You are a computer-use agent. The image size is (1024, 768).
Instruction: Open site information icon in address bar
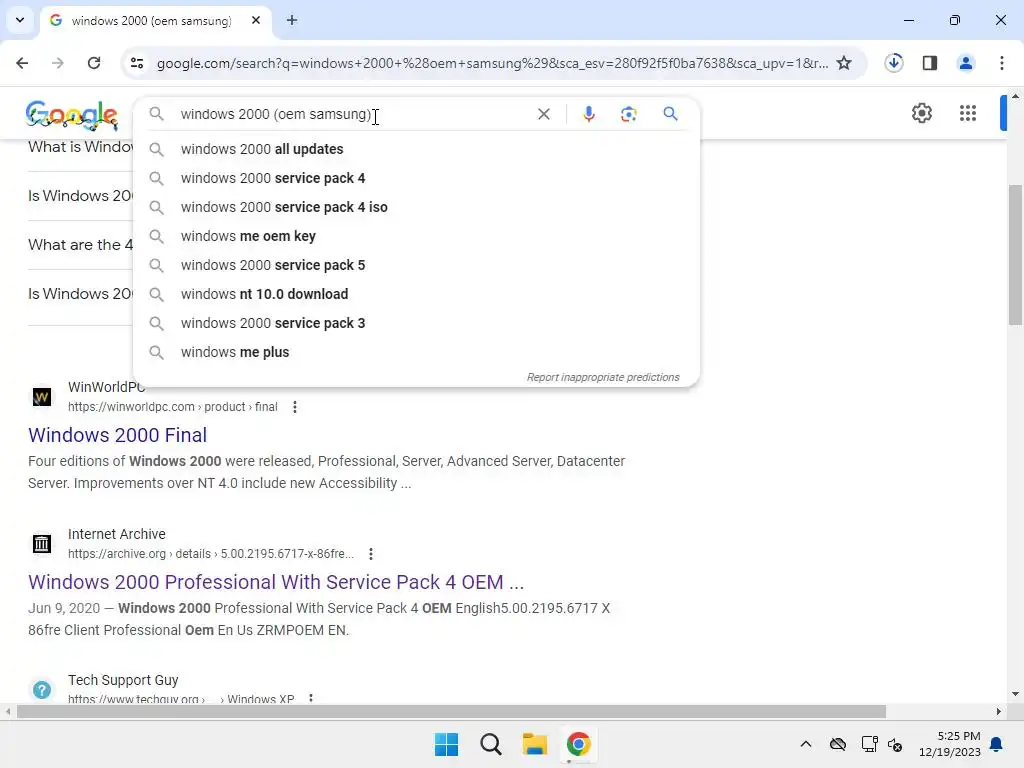click(x=136, y=63)
